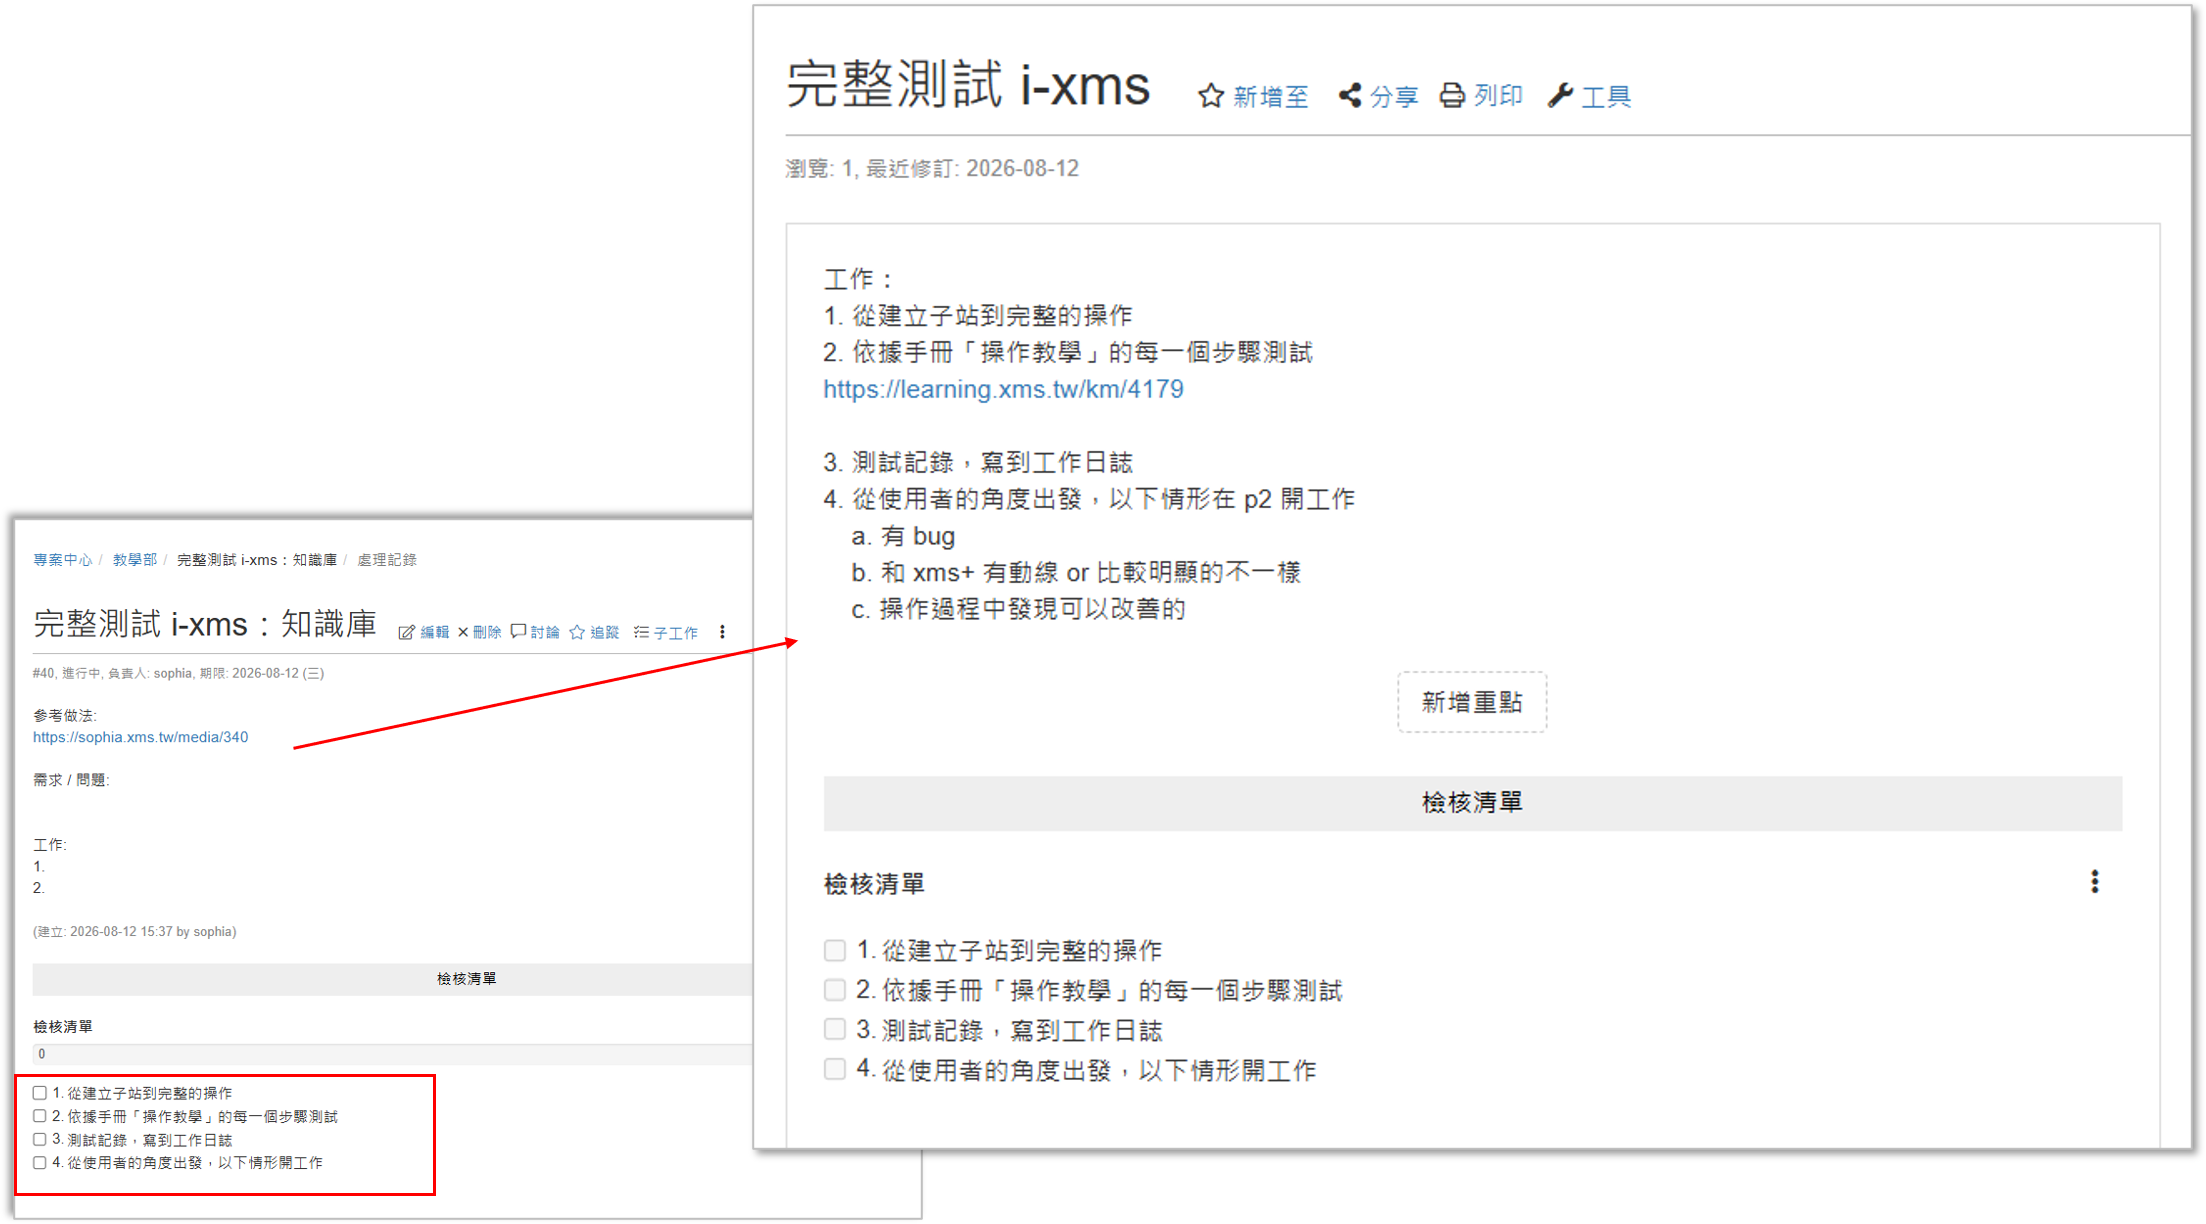
Task: Open the three-dot more menu beside 子工作
Action: coord(722,632)
